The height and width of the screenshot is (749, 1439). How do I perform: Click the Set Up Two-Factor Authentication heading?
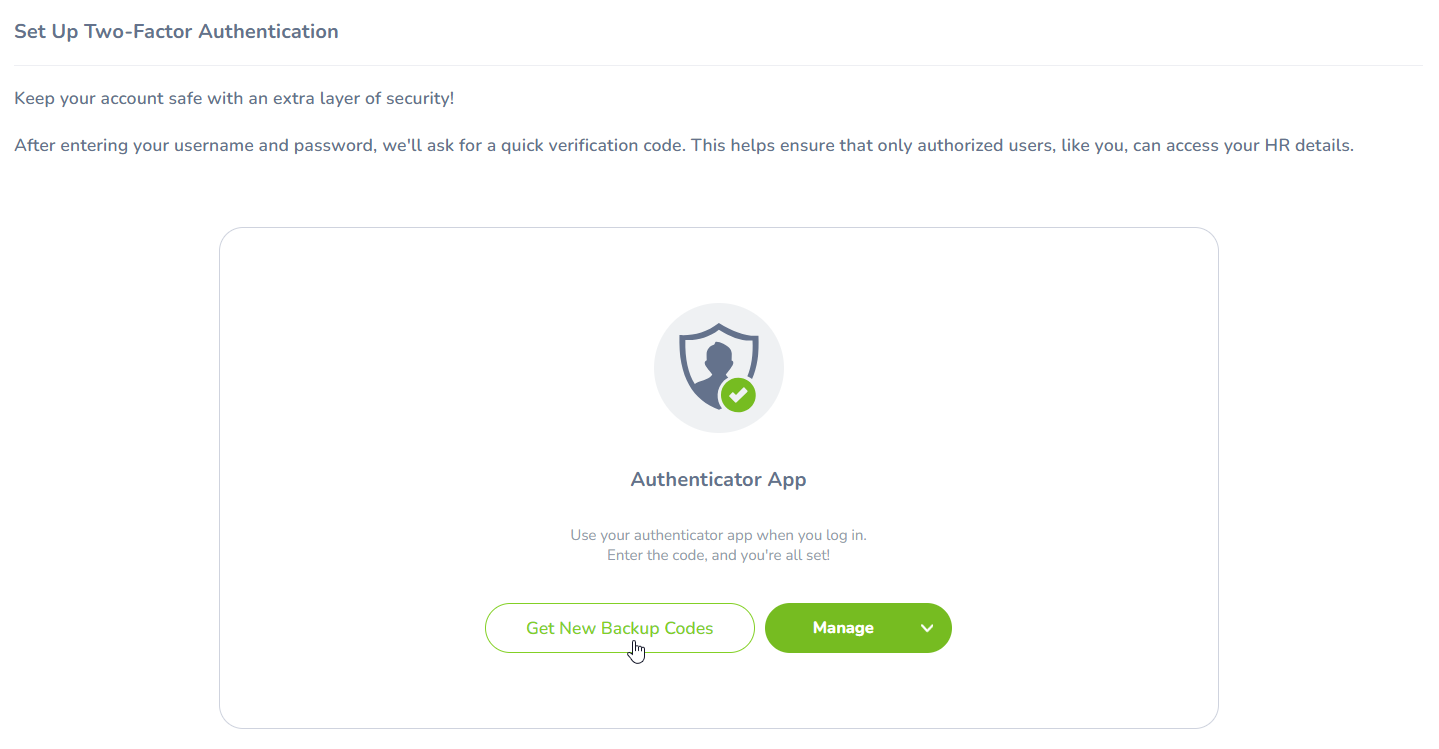[x=176, y=31]
